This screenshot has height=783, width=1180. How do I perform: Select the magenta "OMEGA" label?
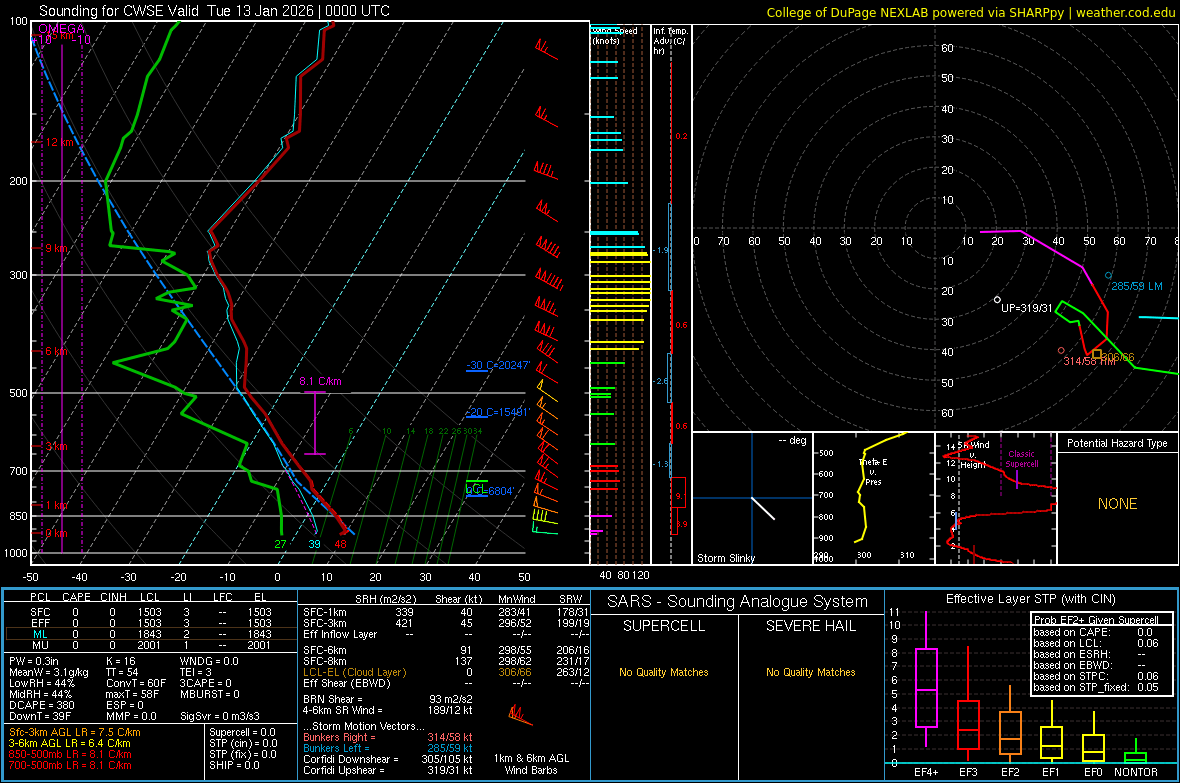61,29
